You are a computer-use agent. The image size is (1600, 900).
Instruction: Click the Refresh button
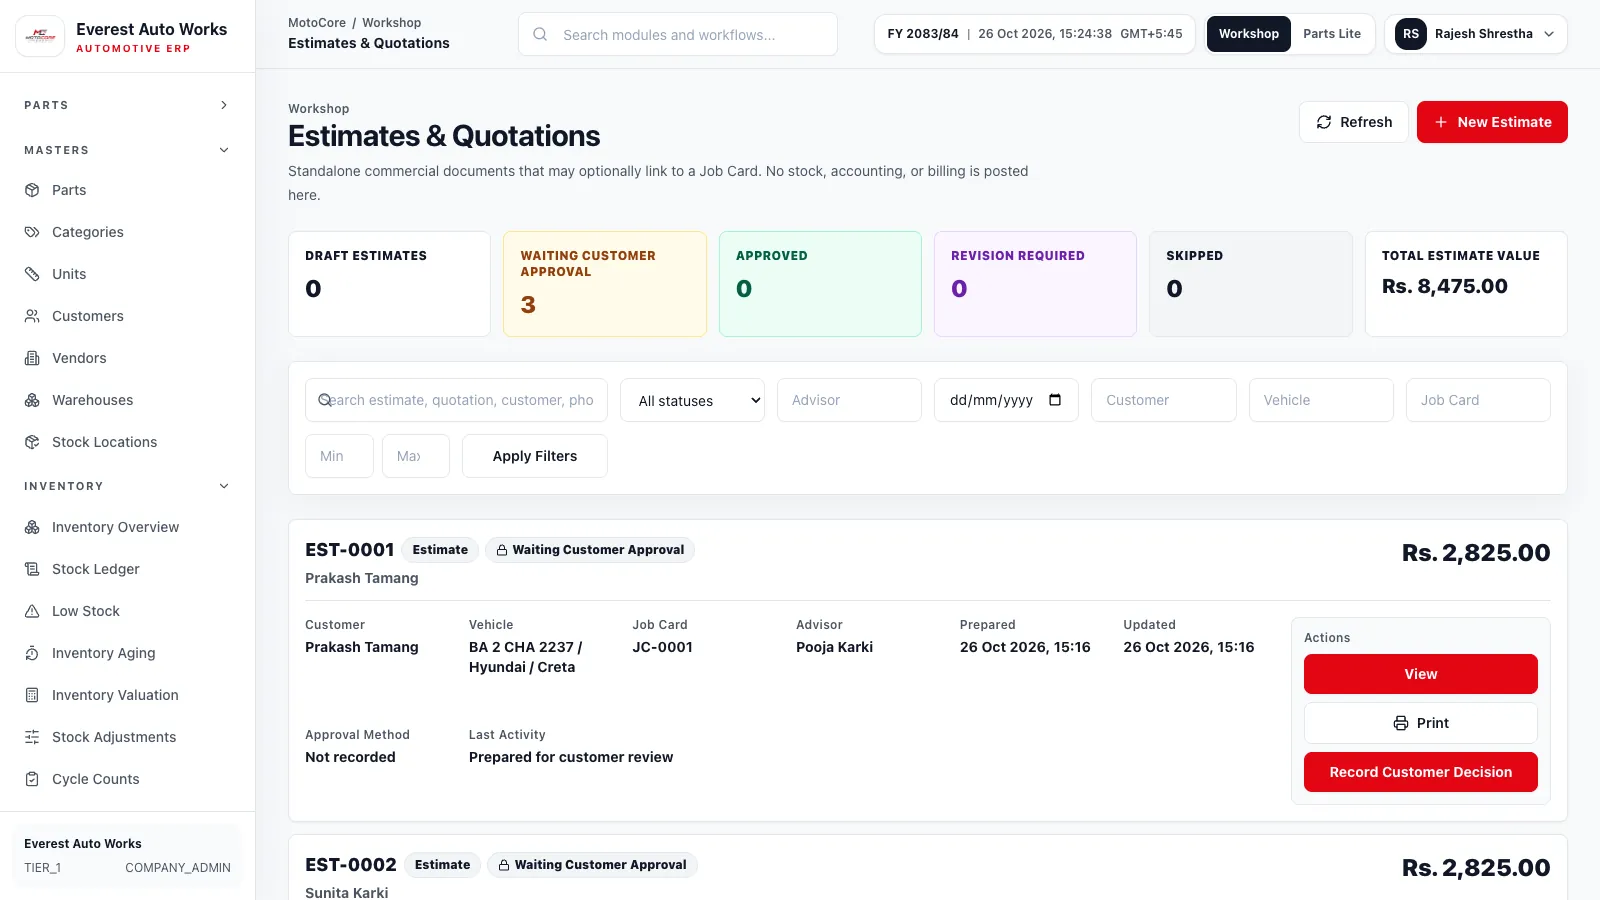point(1354,122)
